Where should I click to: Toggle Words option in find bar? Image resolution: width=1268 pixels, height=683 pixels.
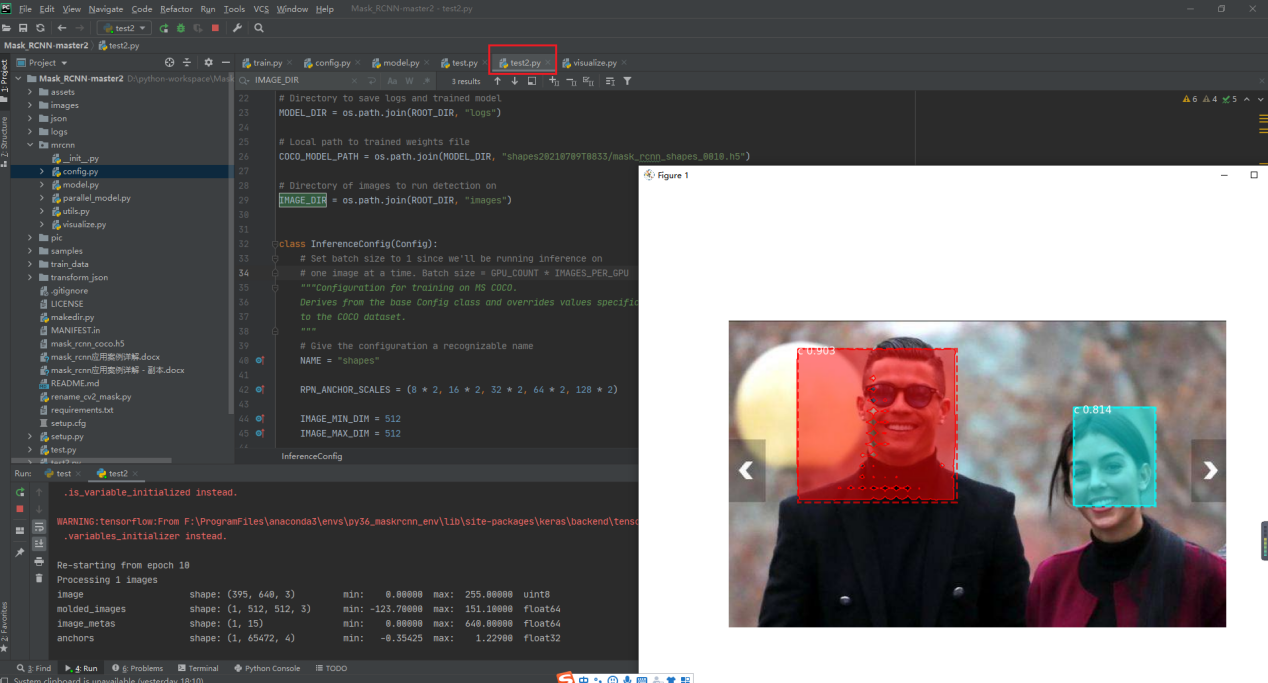pos(409,80)
